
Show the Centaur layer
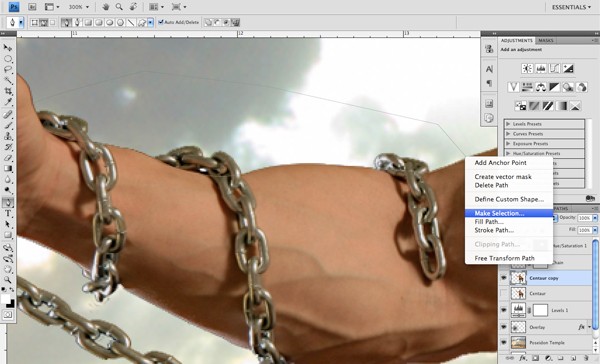[504, 294]
